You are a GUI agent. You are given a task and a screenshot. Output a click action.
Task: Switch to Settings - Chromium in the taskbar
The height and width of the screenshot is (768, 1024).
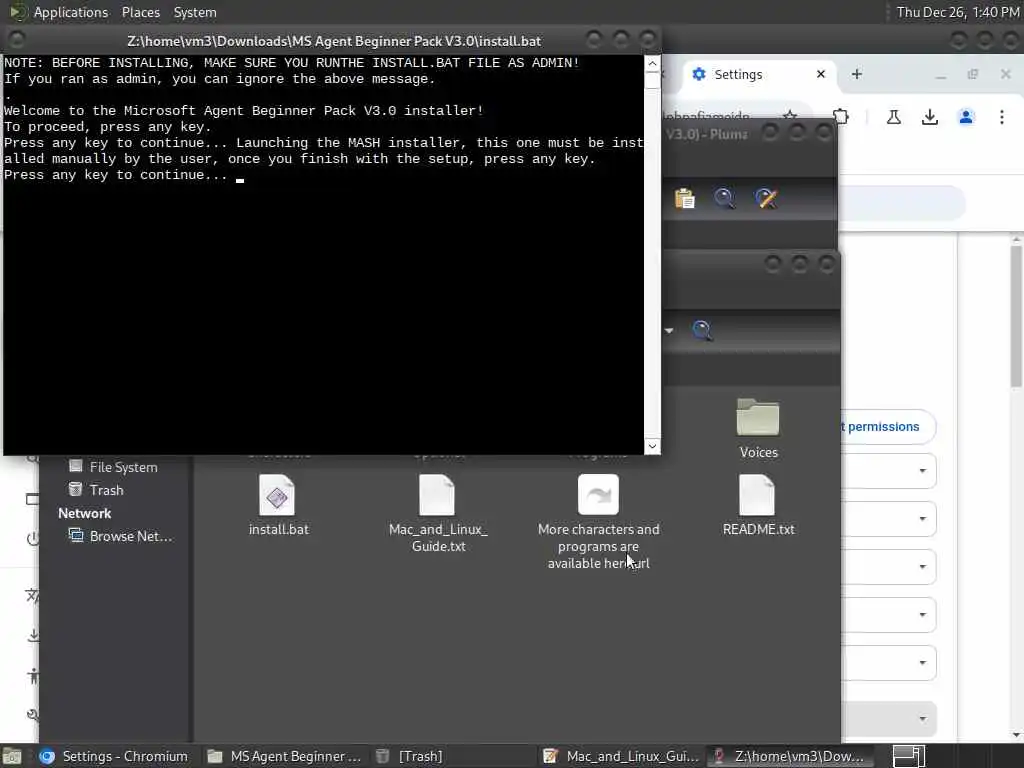tap(114, 756)
